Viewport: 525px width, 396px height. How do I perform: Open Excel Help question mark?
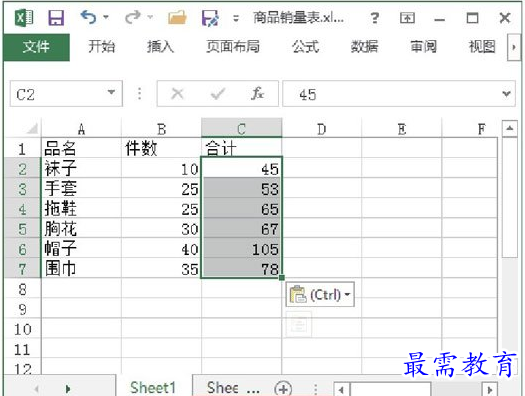coord(375,18)
